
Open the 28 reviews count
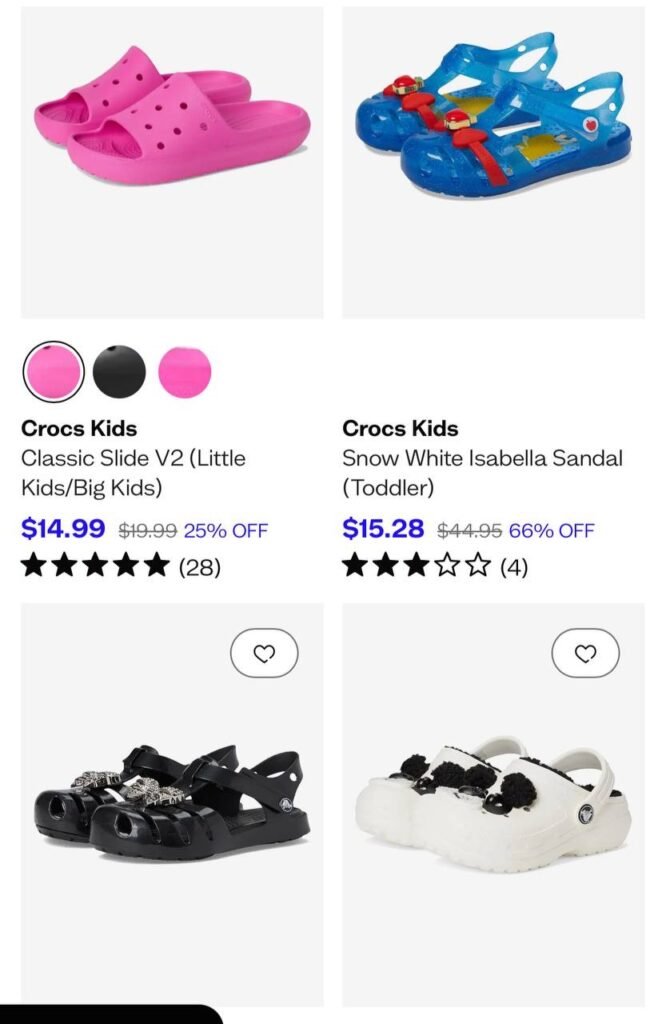click(x=199, y=567)
